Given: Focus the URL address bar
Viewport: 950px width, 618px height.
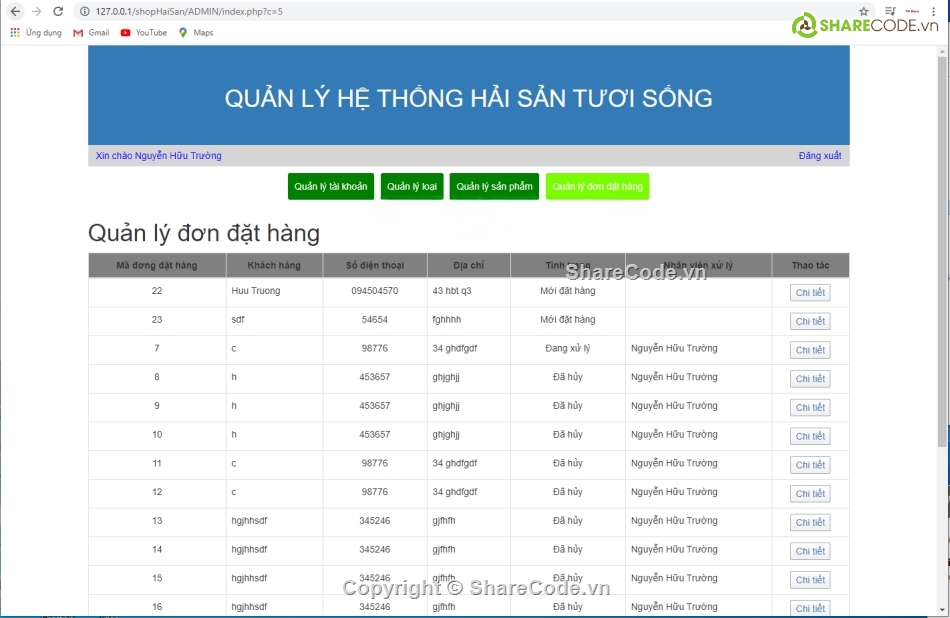Looking at the screenshot, I should tap(473, 12).
